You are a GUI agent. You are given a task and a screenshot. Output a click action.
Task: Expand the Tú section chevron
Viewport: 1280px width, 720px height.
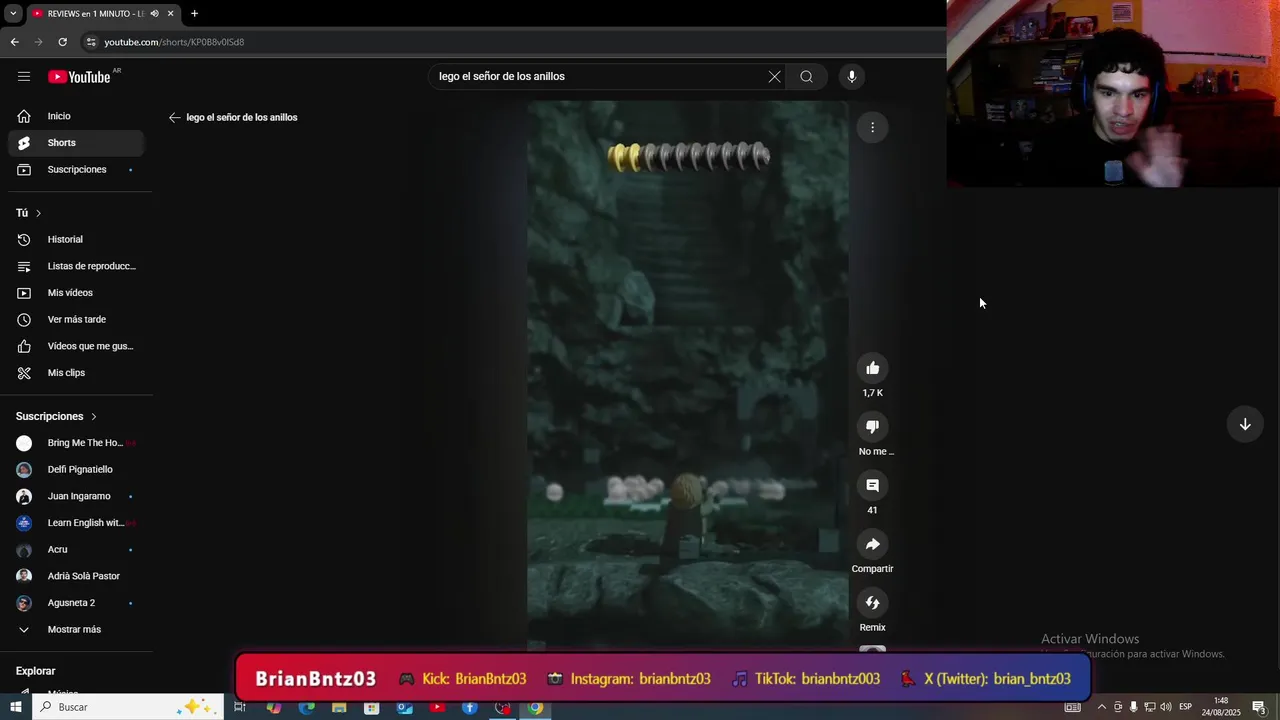coord(38,213)
